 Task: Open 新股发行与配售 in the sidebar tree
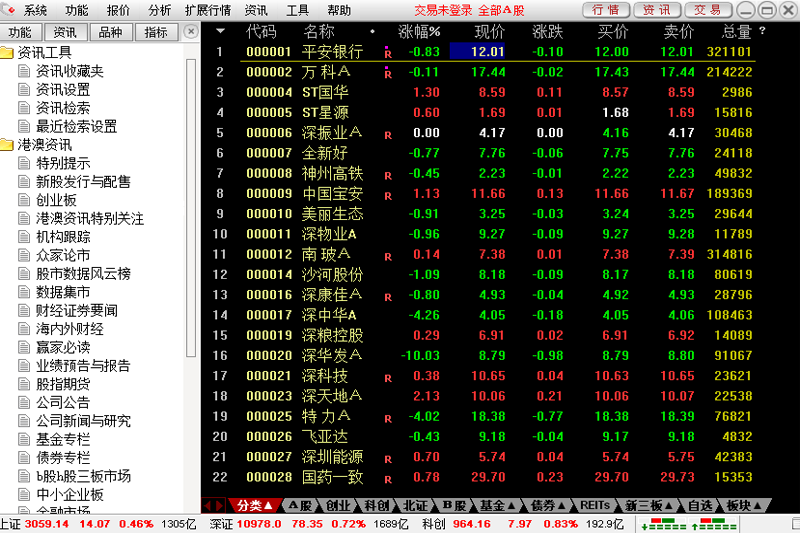(83, 182)
